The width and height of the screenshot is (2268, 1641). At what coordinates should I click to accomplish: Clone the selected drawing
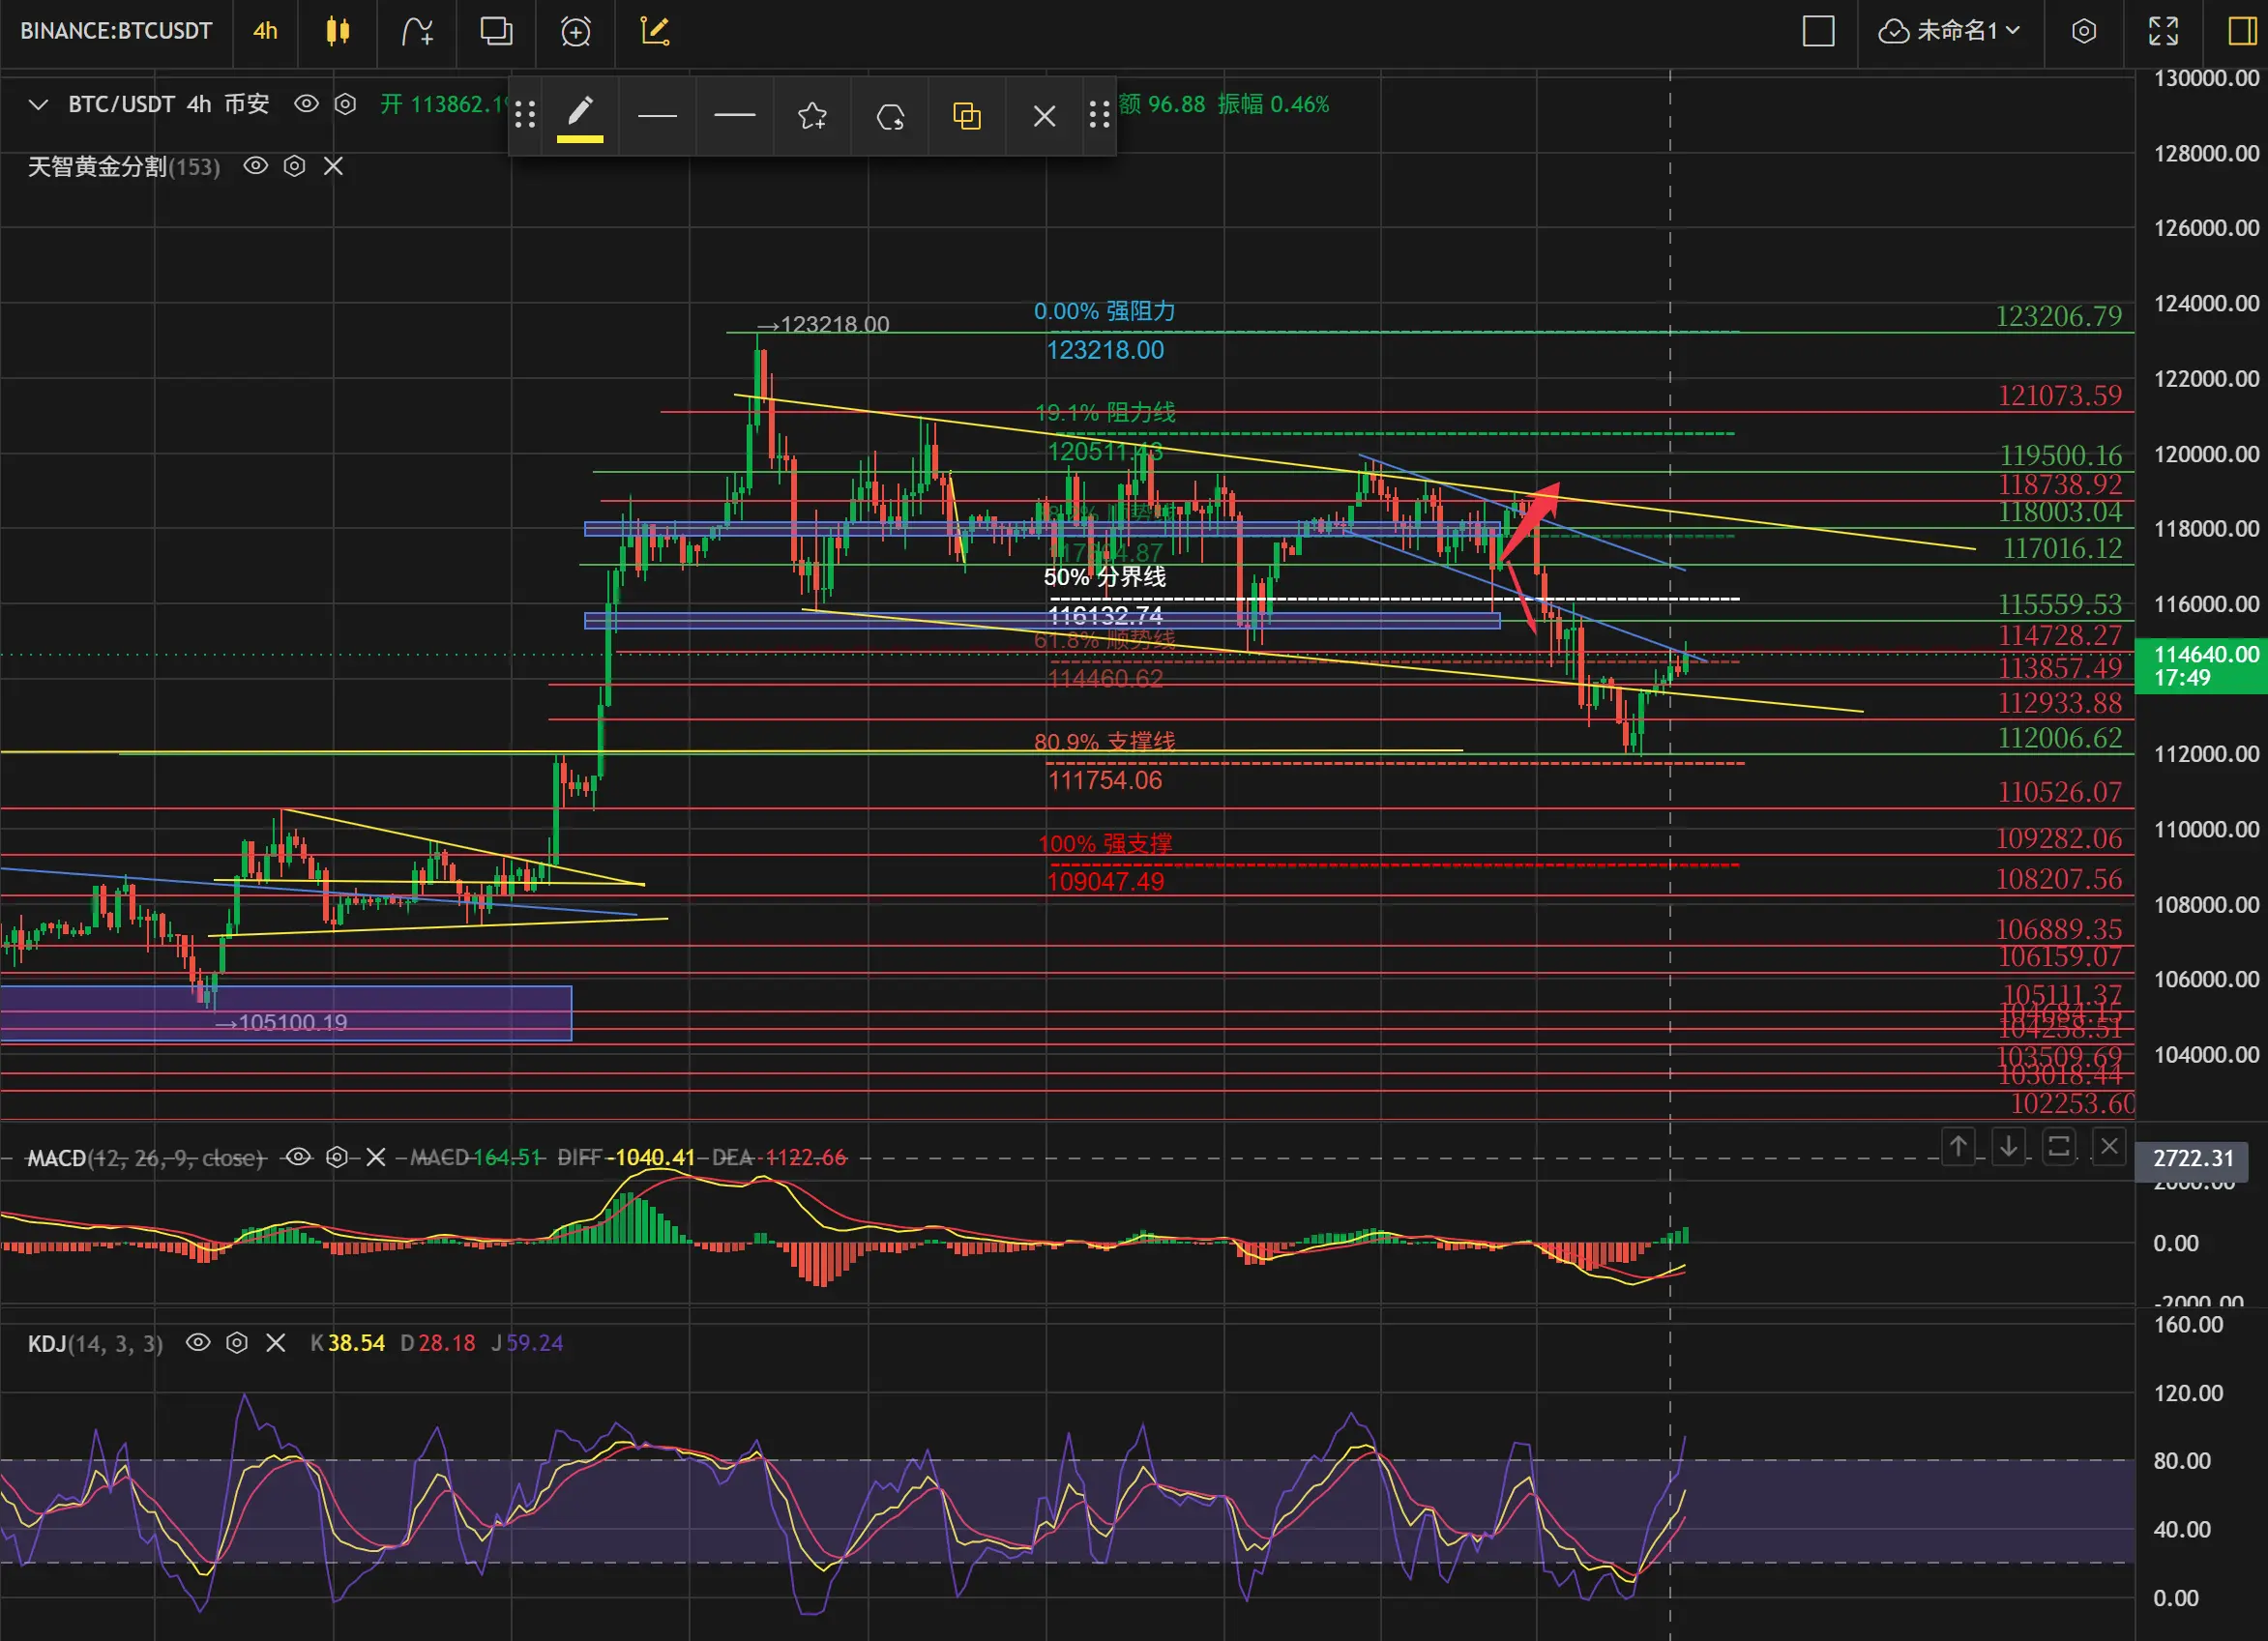[x=967, y=116]
